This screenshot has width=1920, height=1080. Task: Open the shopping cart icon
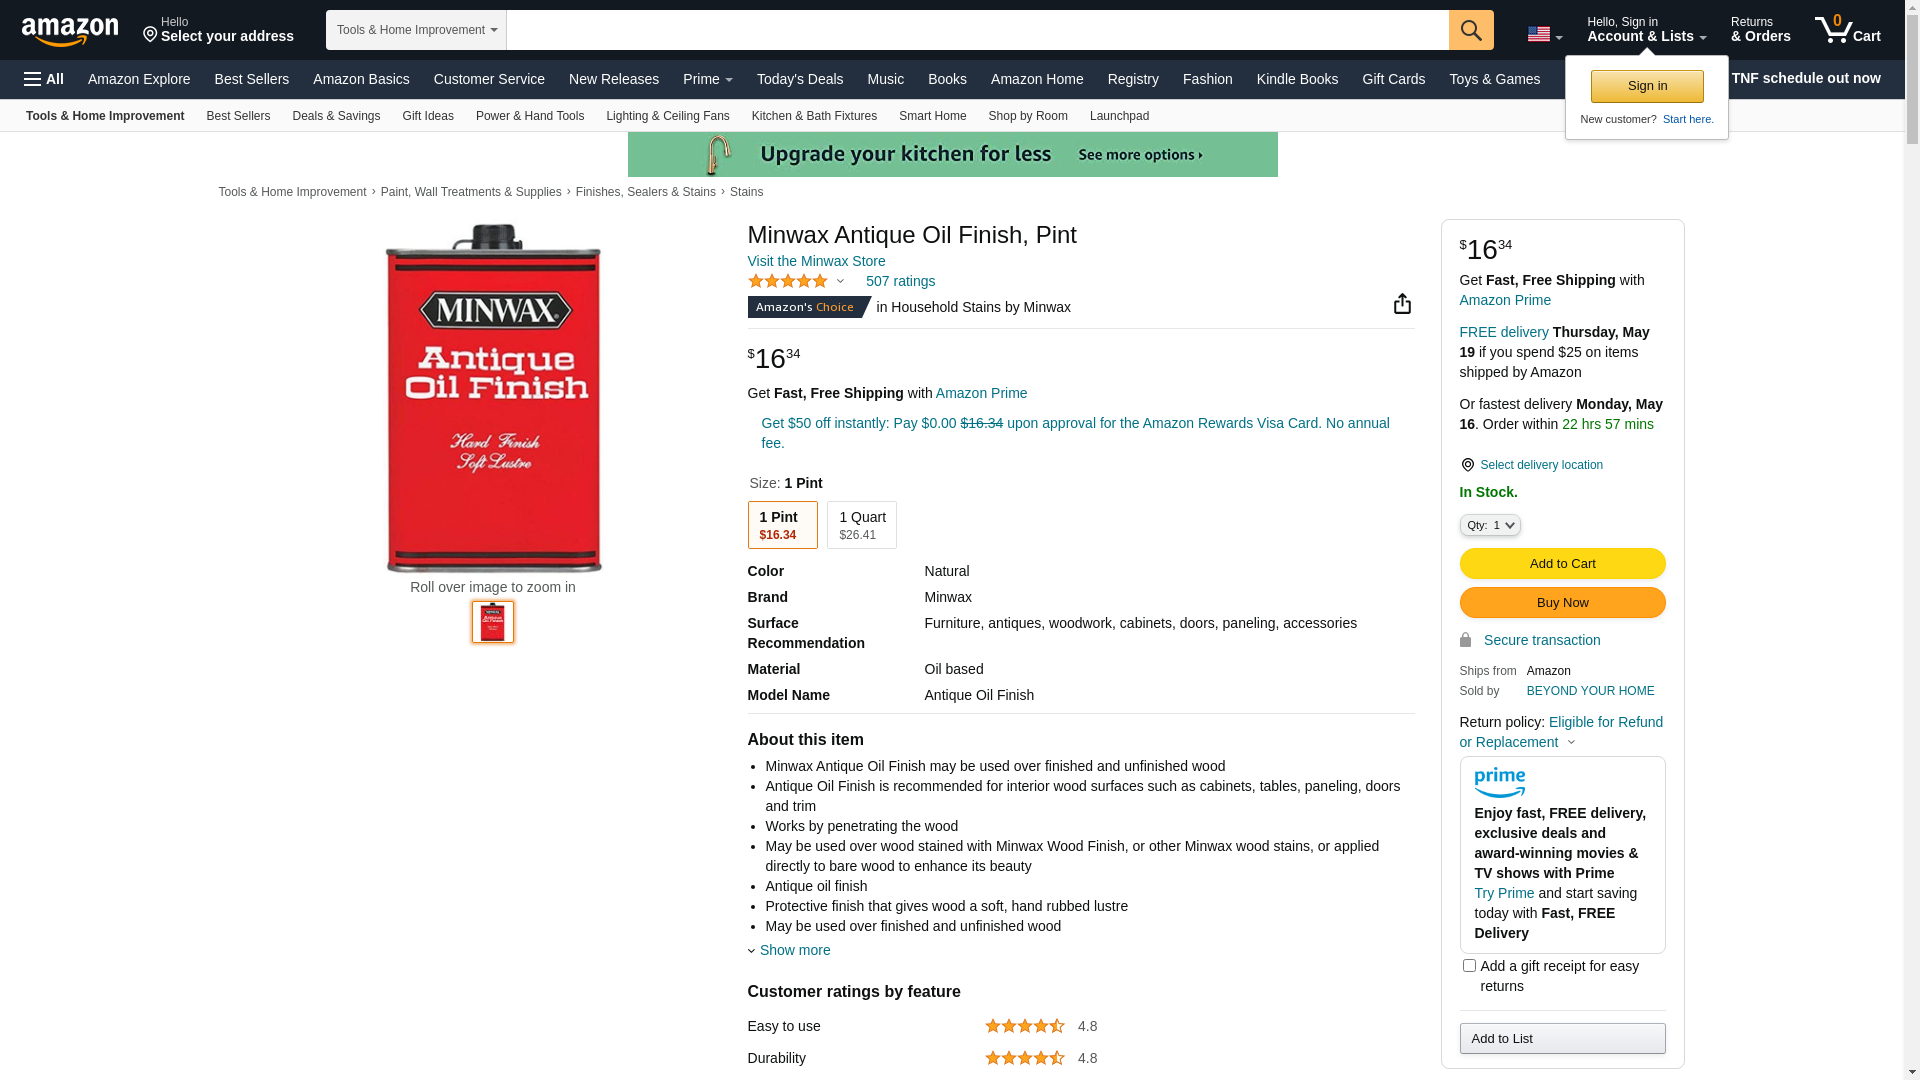1847,30
